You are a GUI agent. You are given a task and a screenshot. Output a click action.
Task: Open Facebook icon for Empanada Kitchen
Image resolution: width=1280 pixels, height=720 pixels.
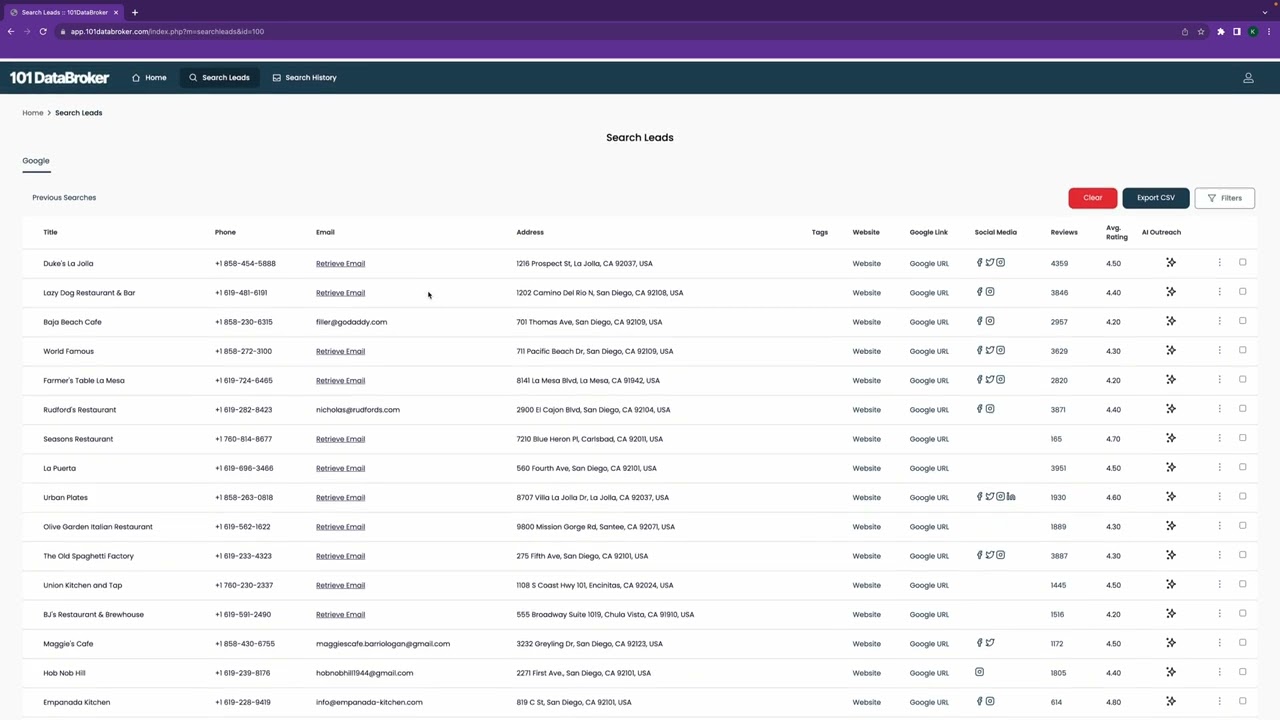coord(980,701)
